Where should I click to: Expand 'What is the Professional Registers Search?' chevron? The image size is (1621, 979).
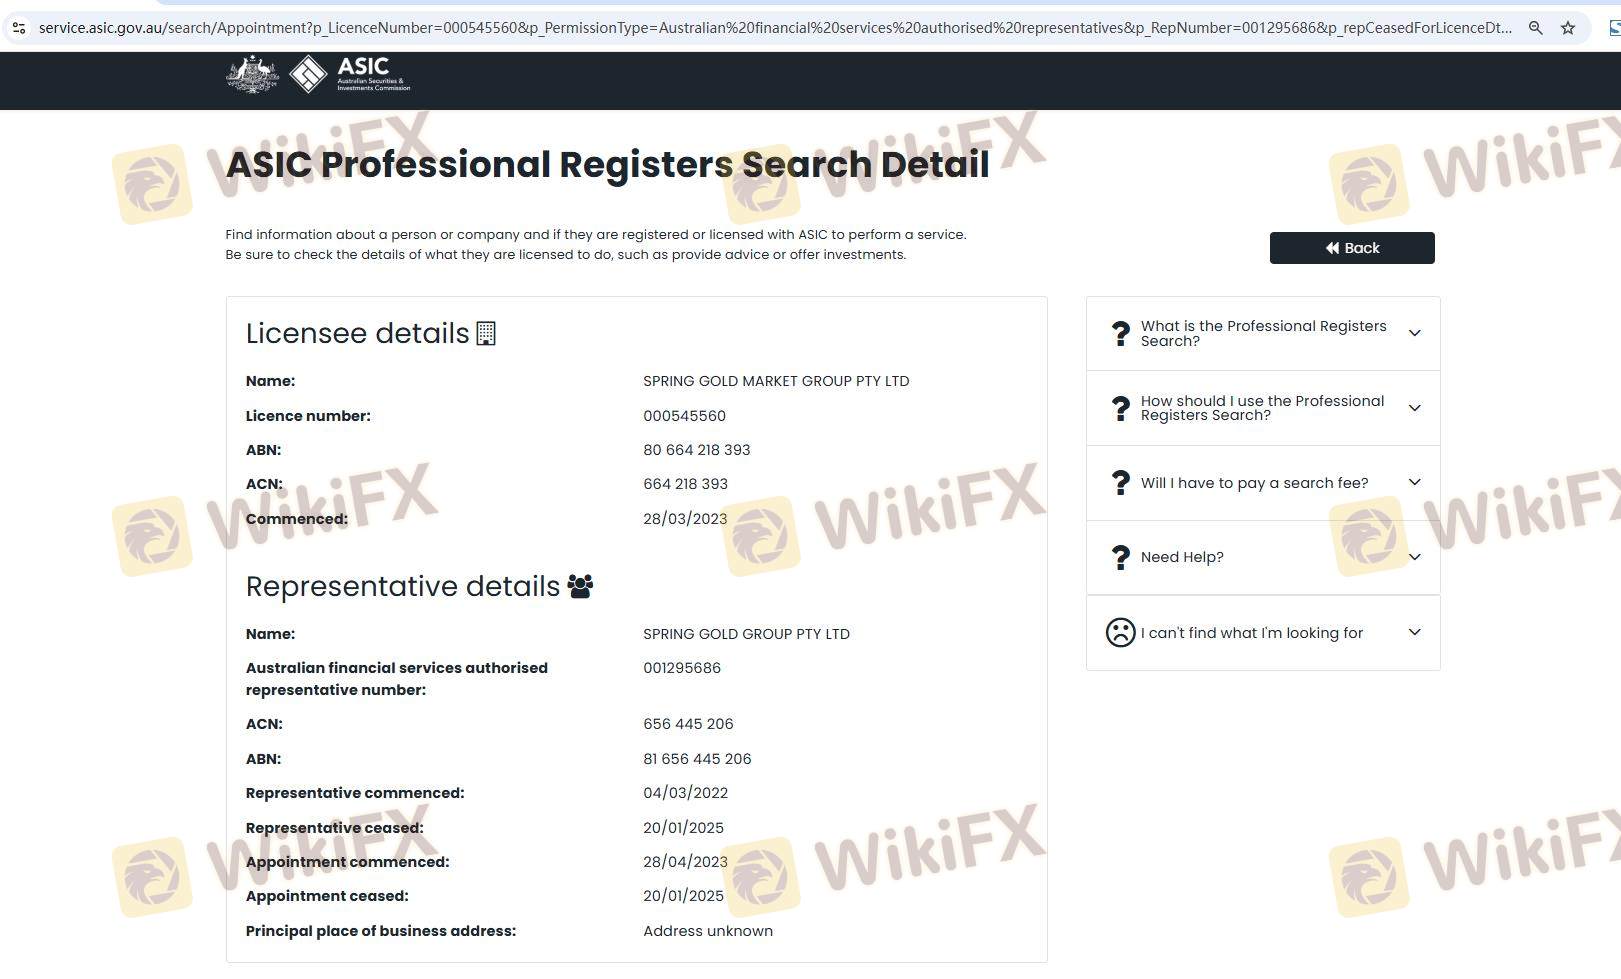(x=1414, y=333)
